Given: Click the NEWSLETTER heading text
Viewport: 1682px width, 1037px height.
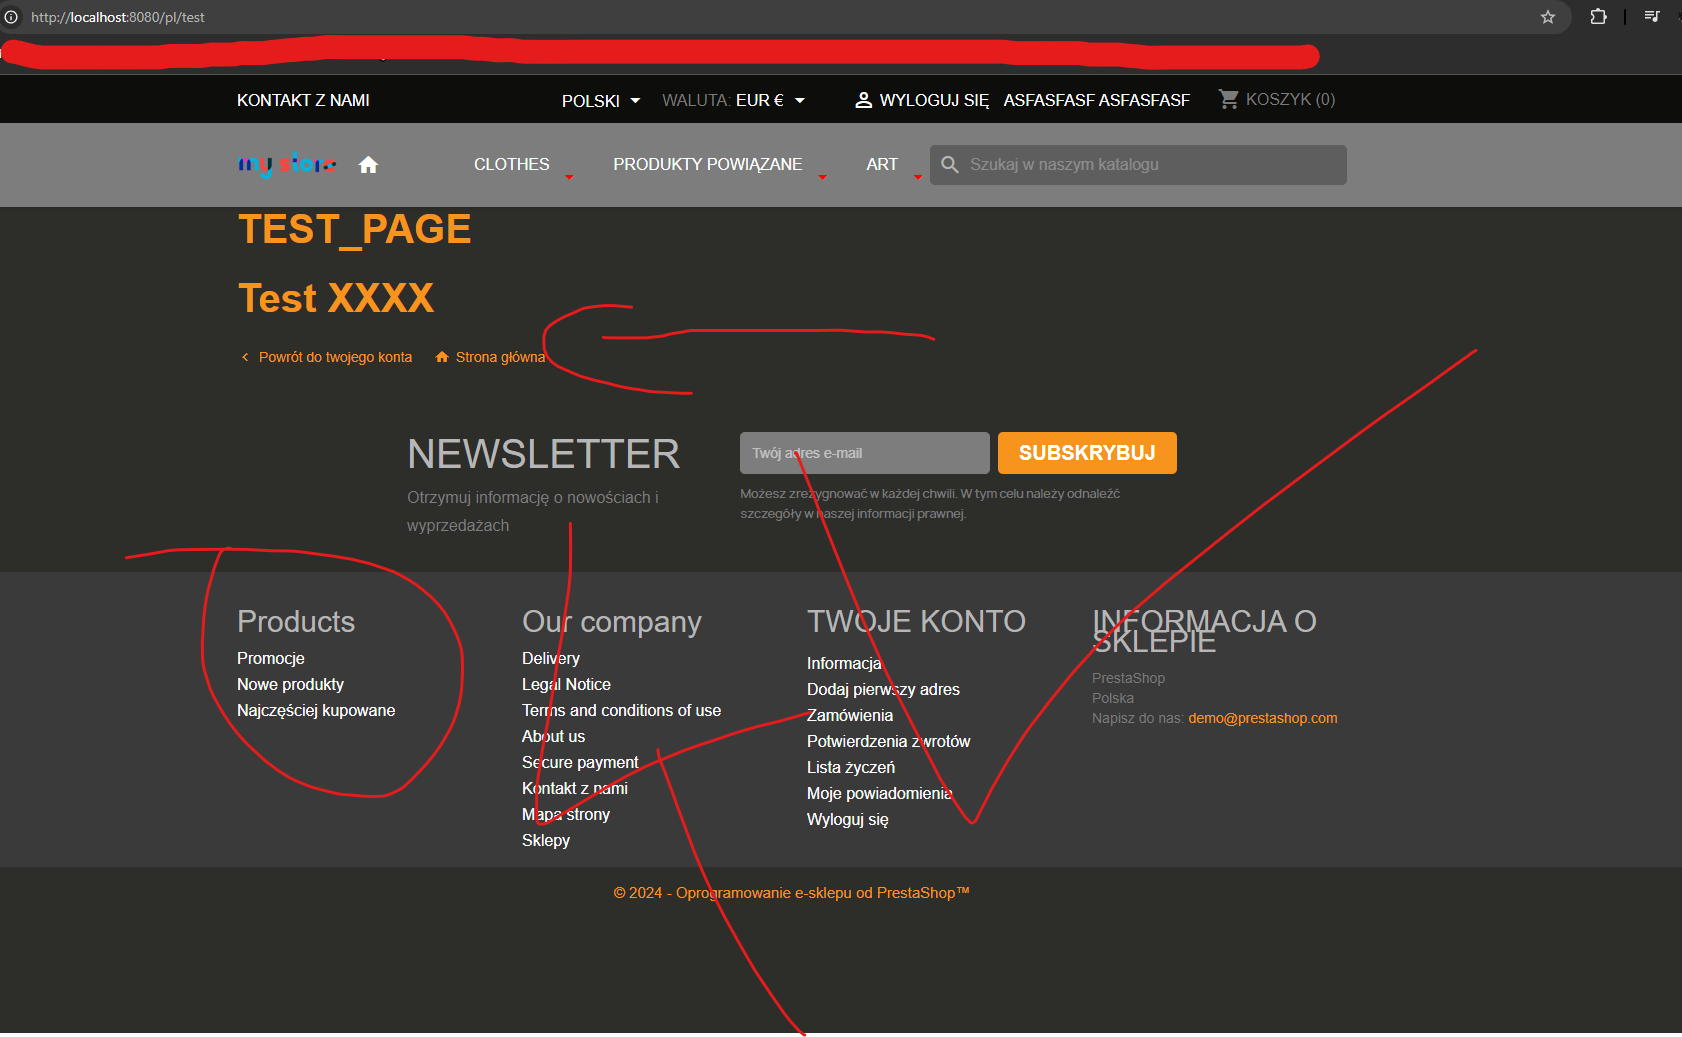Looking at the screenshot, I should click(544, 454).
